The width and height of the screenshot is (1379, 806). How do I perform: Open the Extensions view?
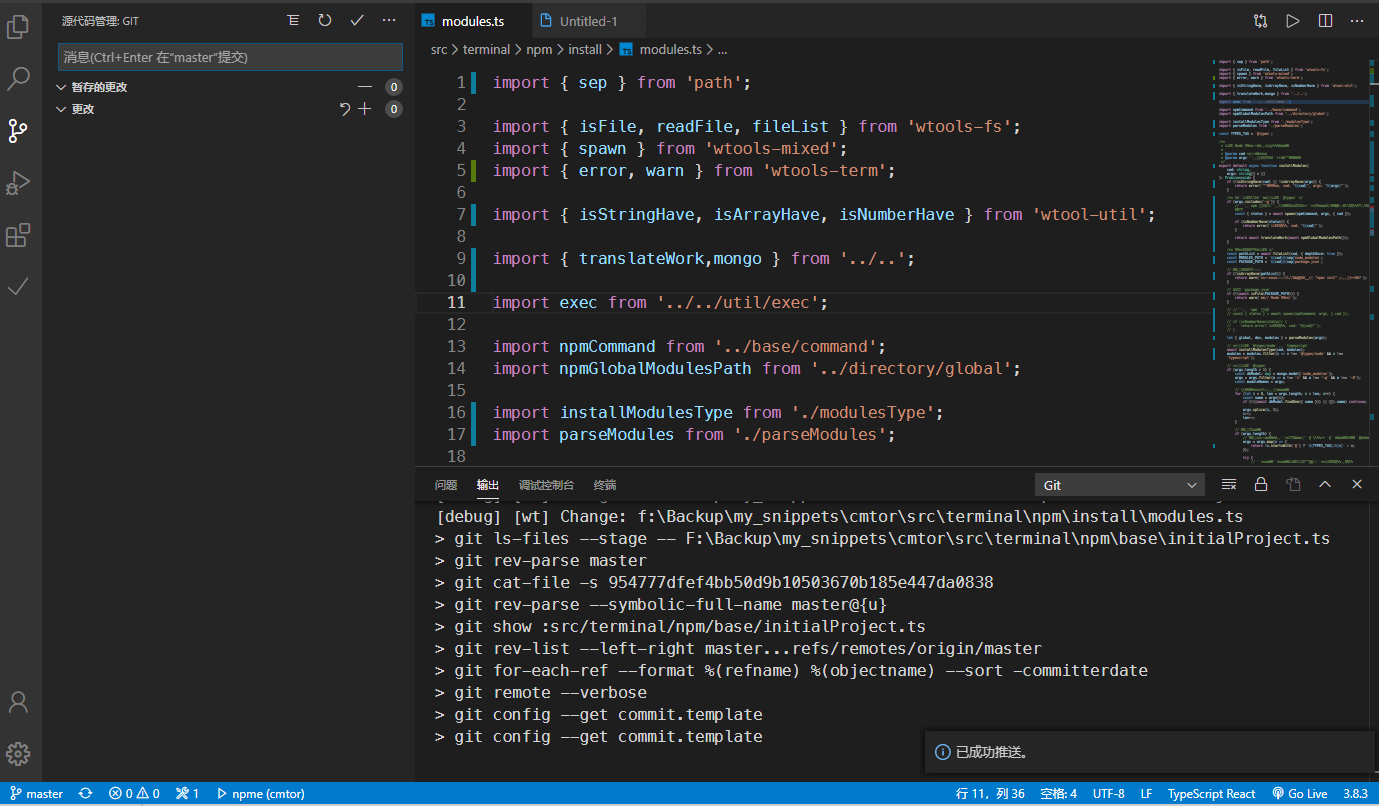point(18,235)
